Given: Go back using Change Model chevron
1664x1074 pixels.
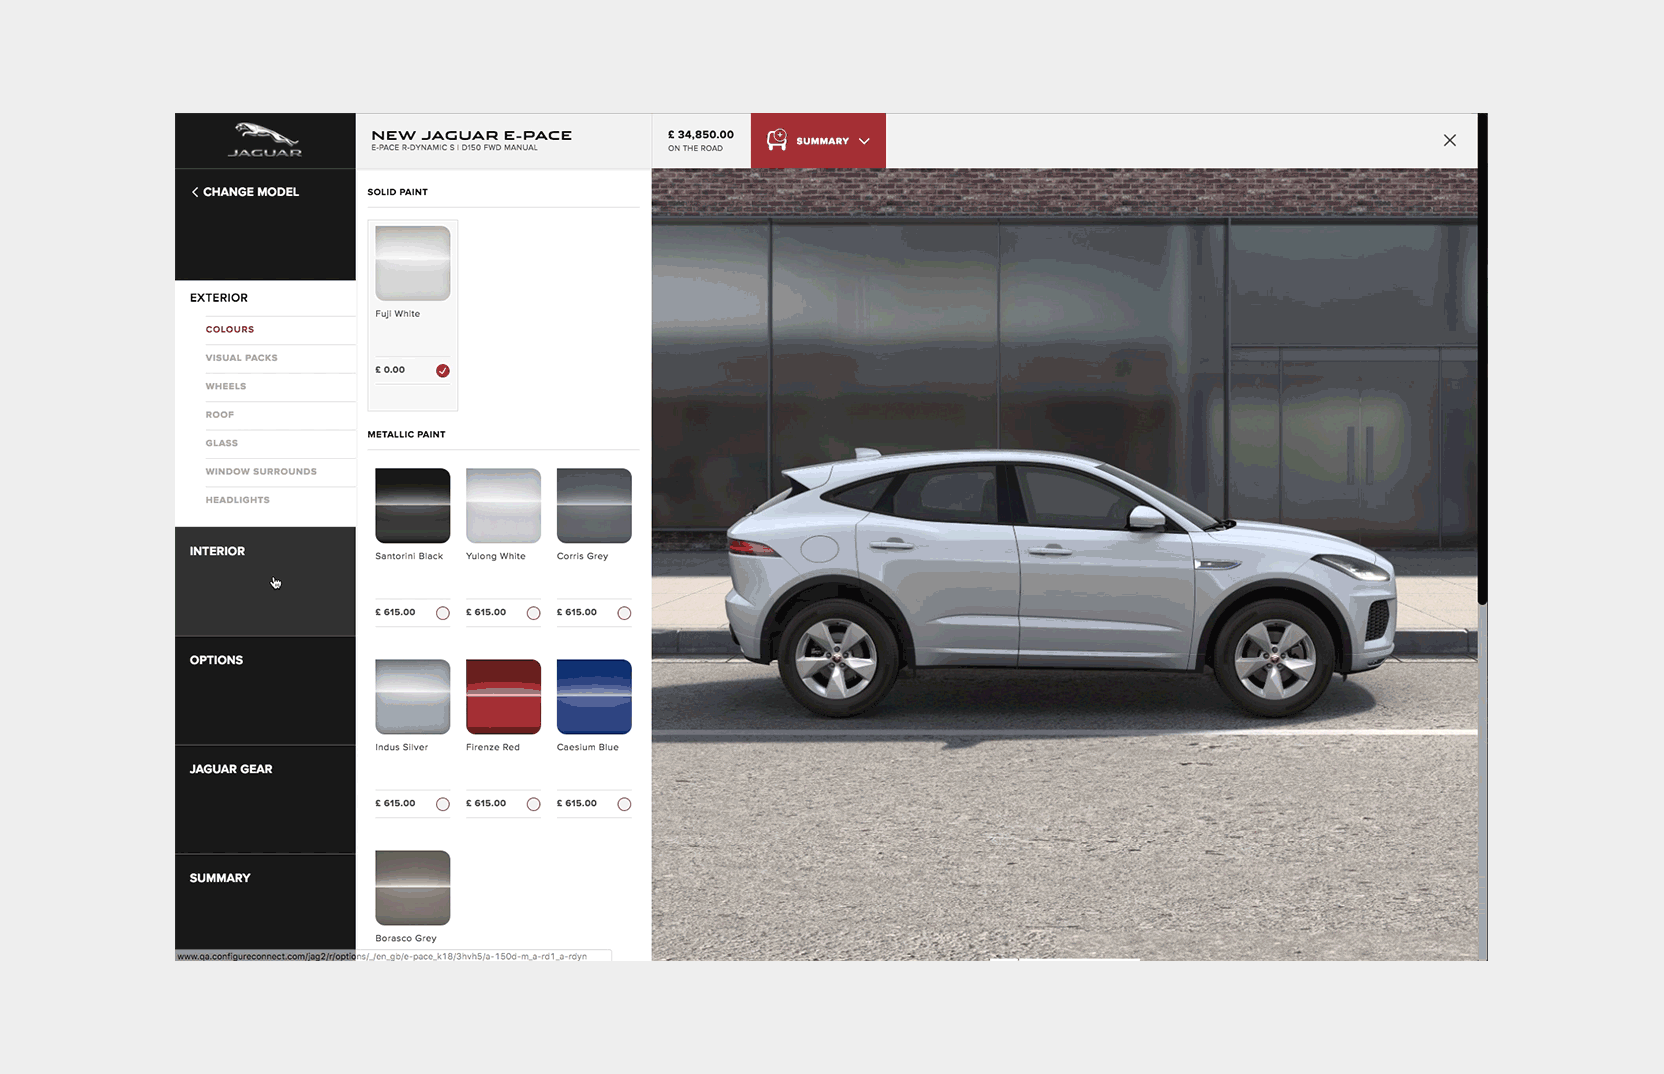Looking at the screenshot, I should tap(195, 192).
